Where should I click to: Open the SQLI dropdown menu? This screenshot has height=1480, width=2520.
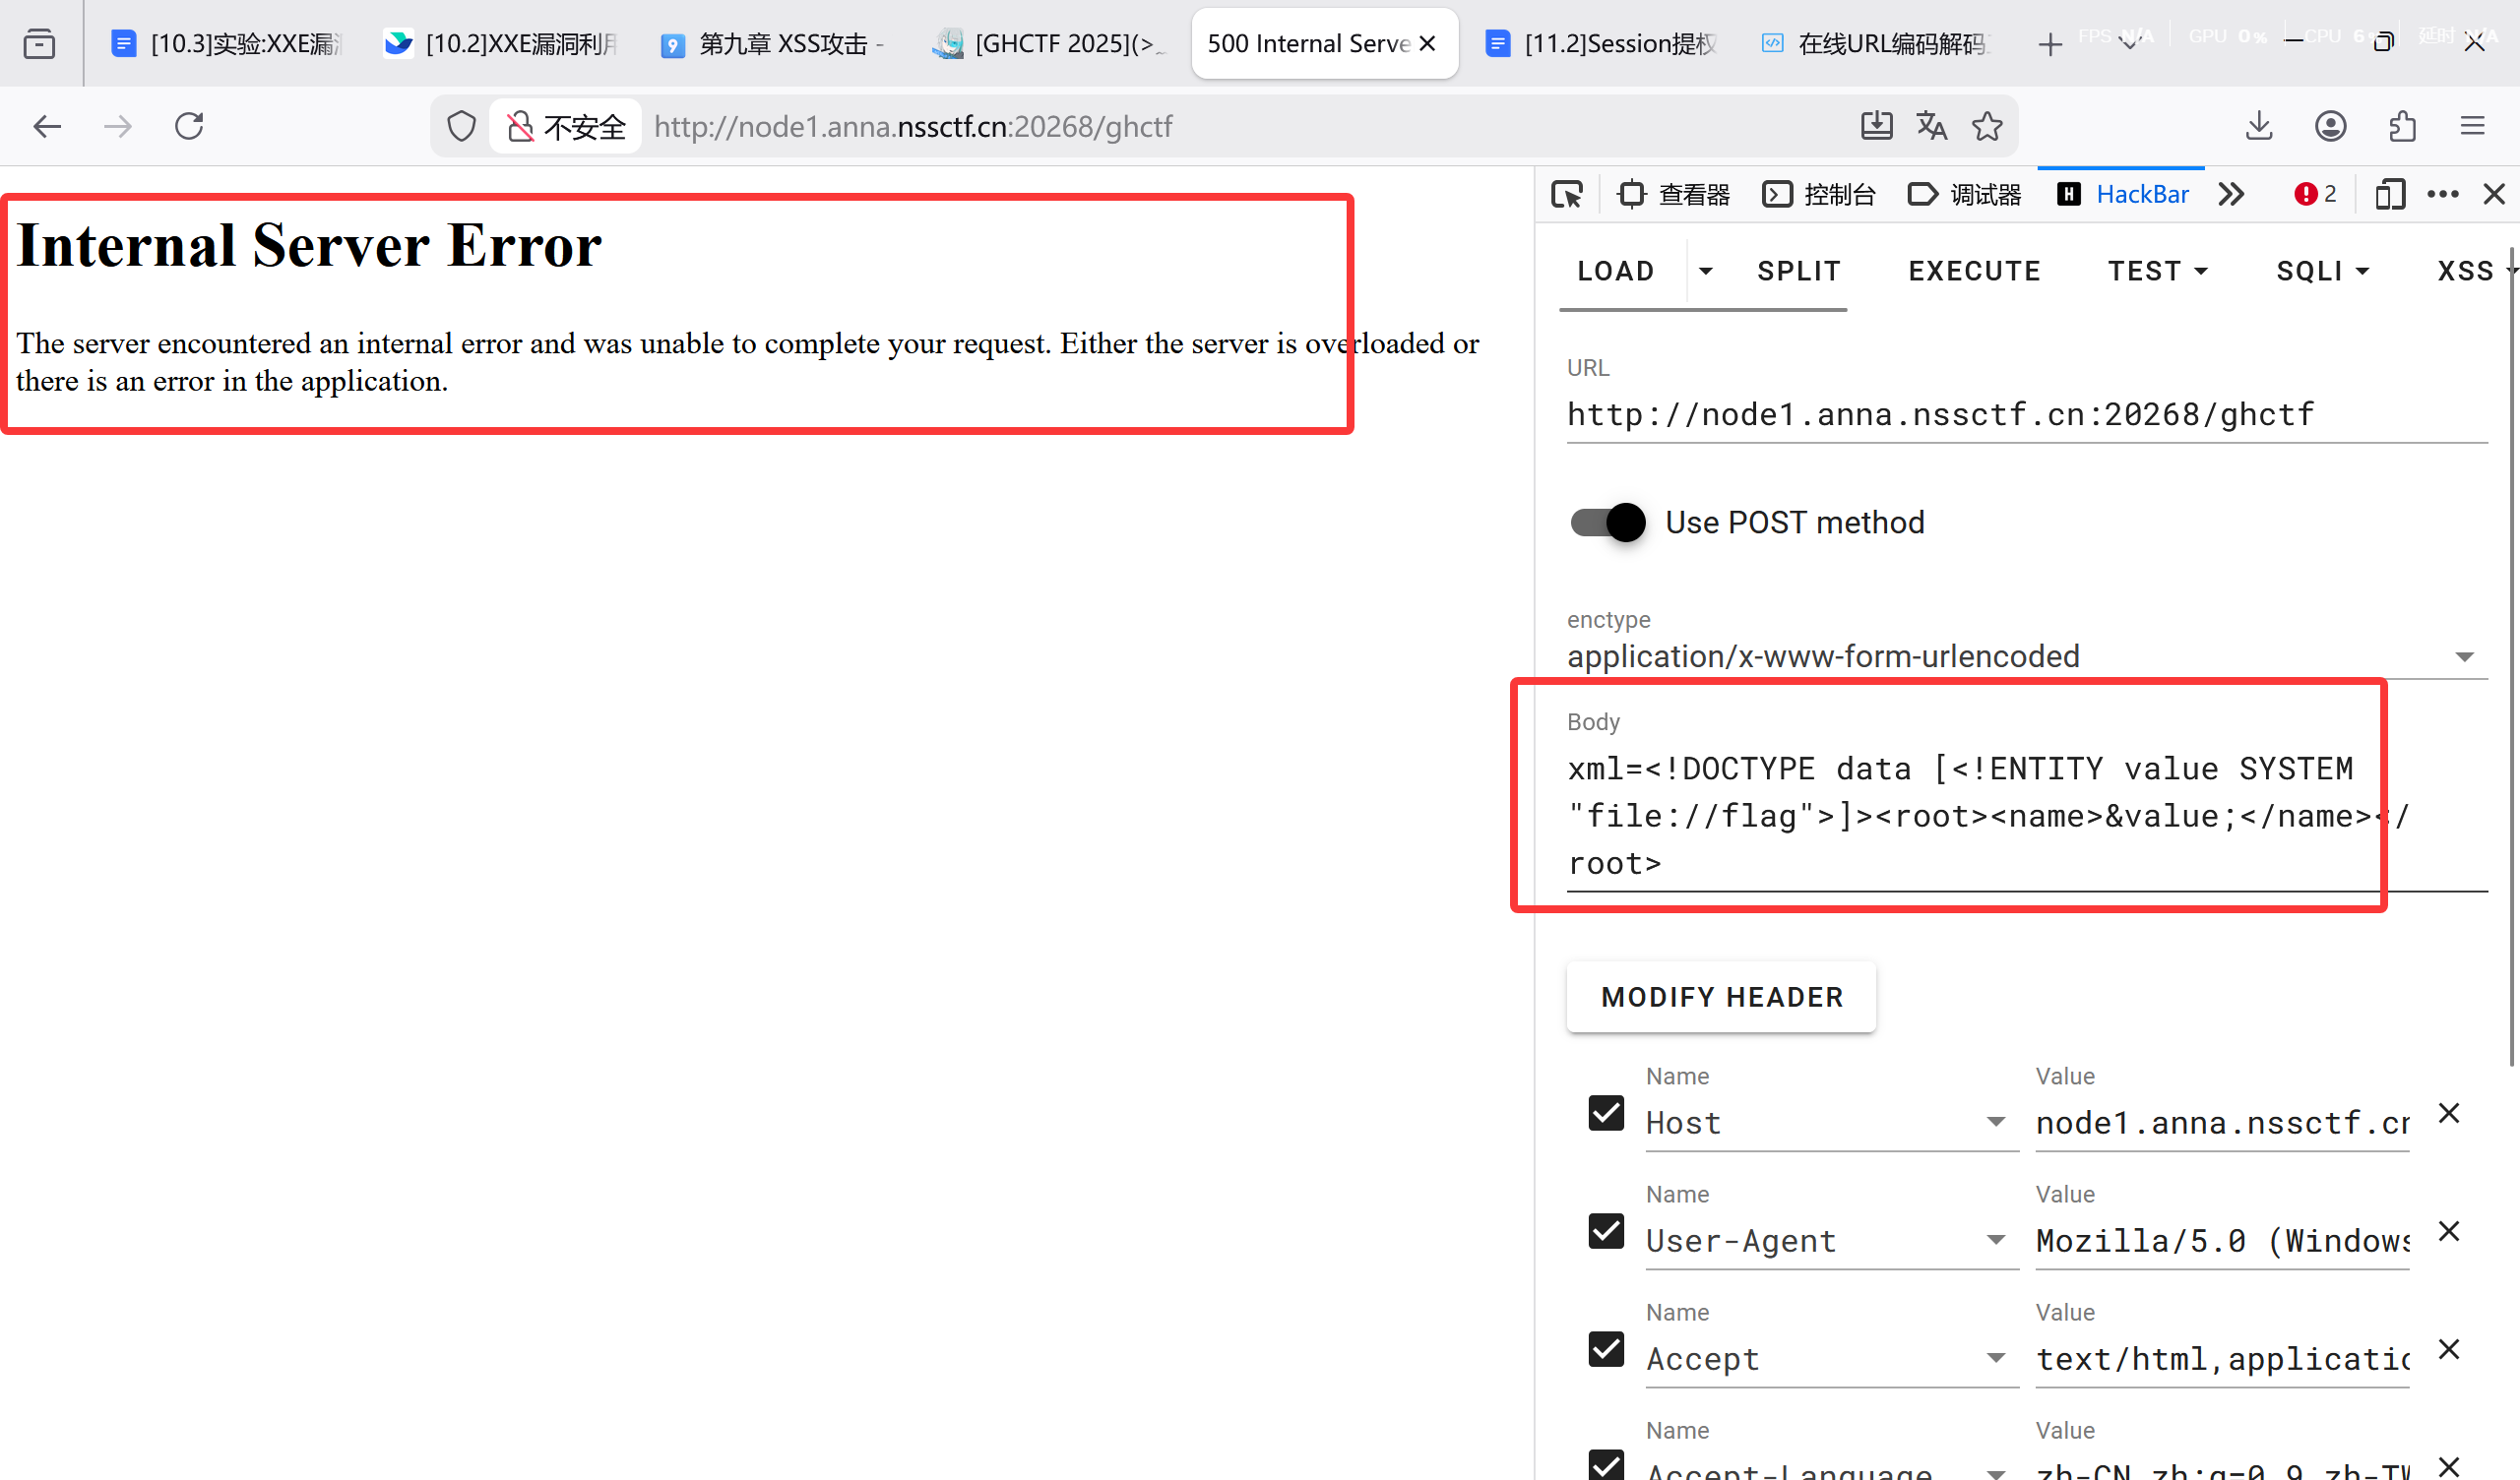point(2322,271)
